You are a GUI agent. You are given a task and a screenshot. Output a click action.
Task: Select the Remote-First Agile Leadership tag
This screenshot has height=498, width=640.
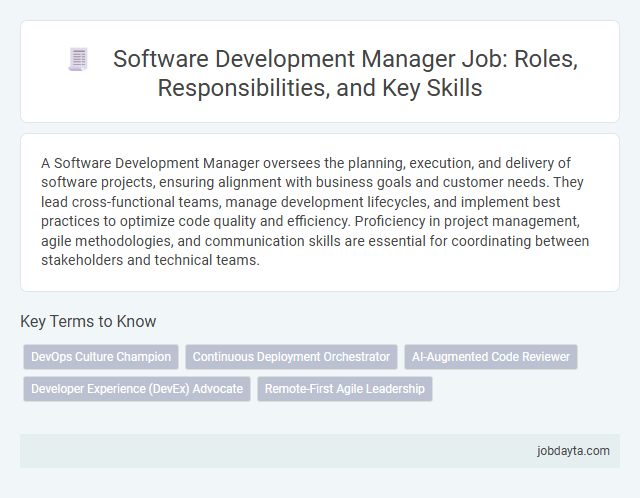click(x=344, y=389)
